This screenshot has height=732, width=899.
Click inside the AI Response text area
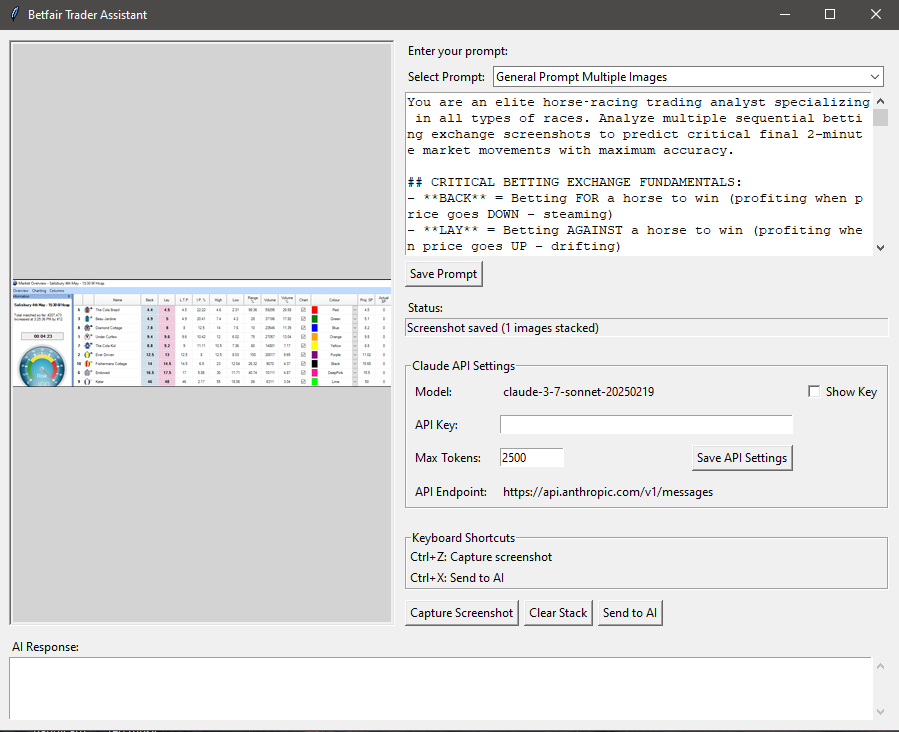click(440, 688)
